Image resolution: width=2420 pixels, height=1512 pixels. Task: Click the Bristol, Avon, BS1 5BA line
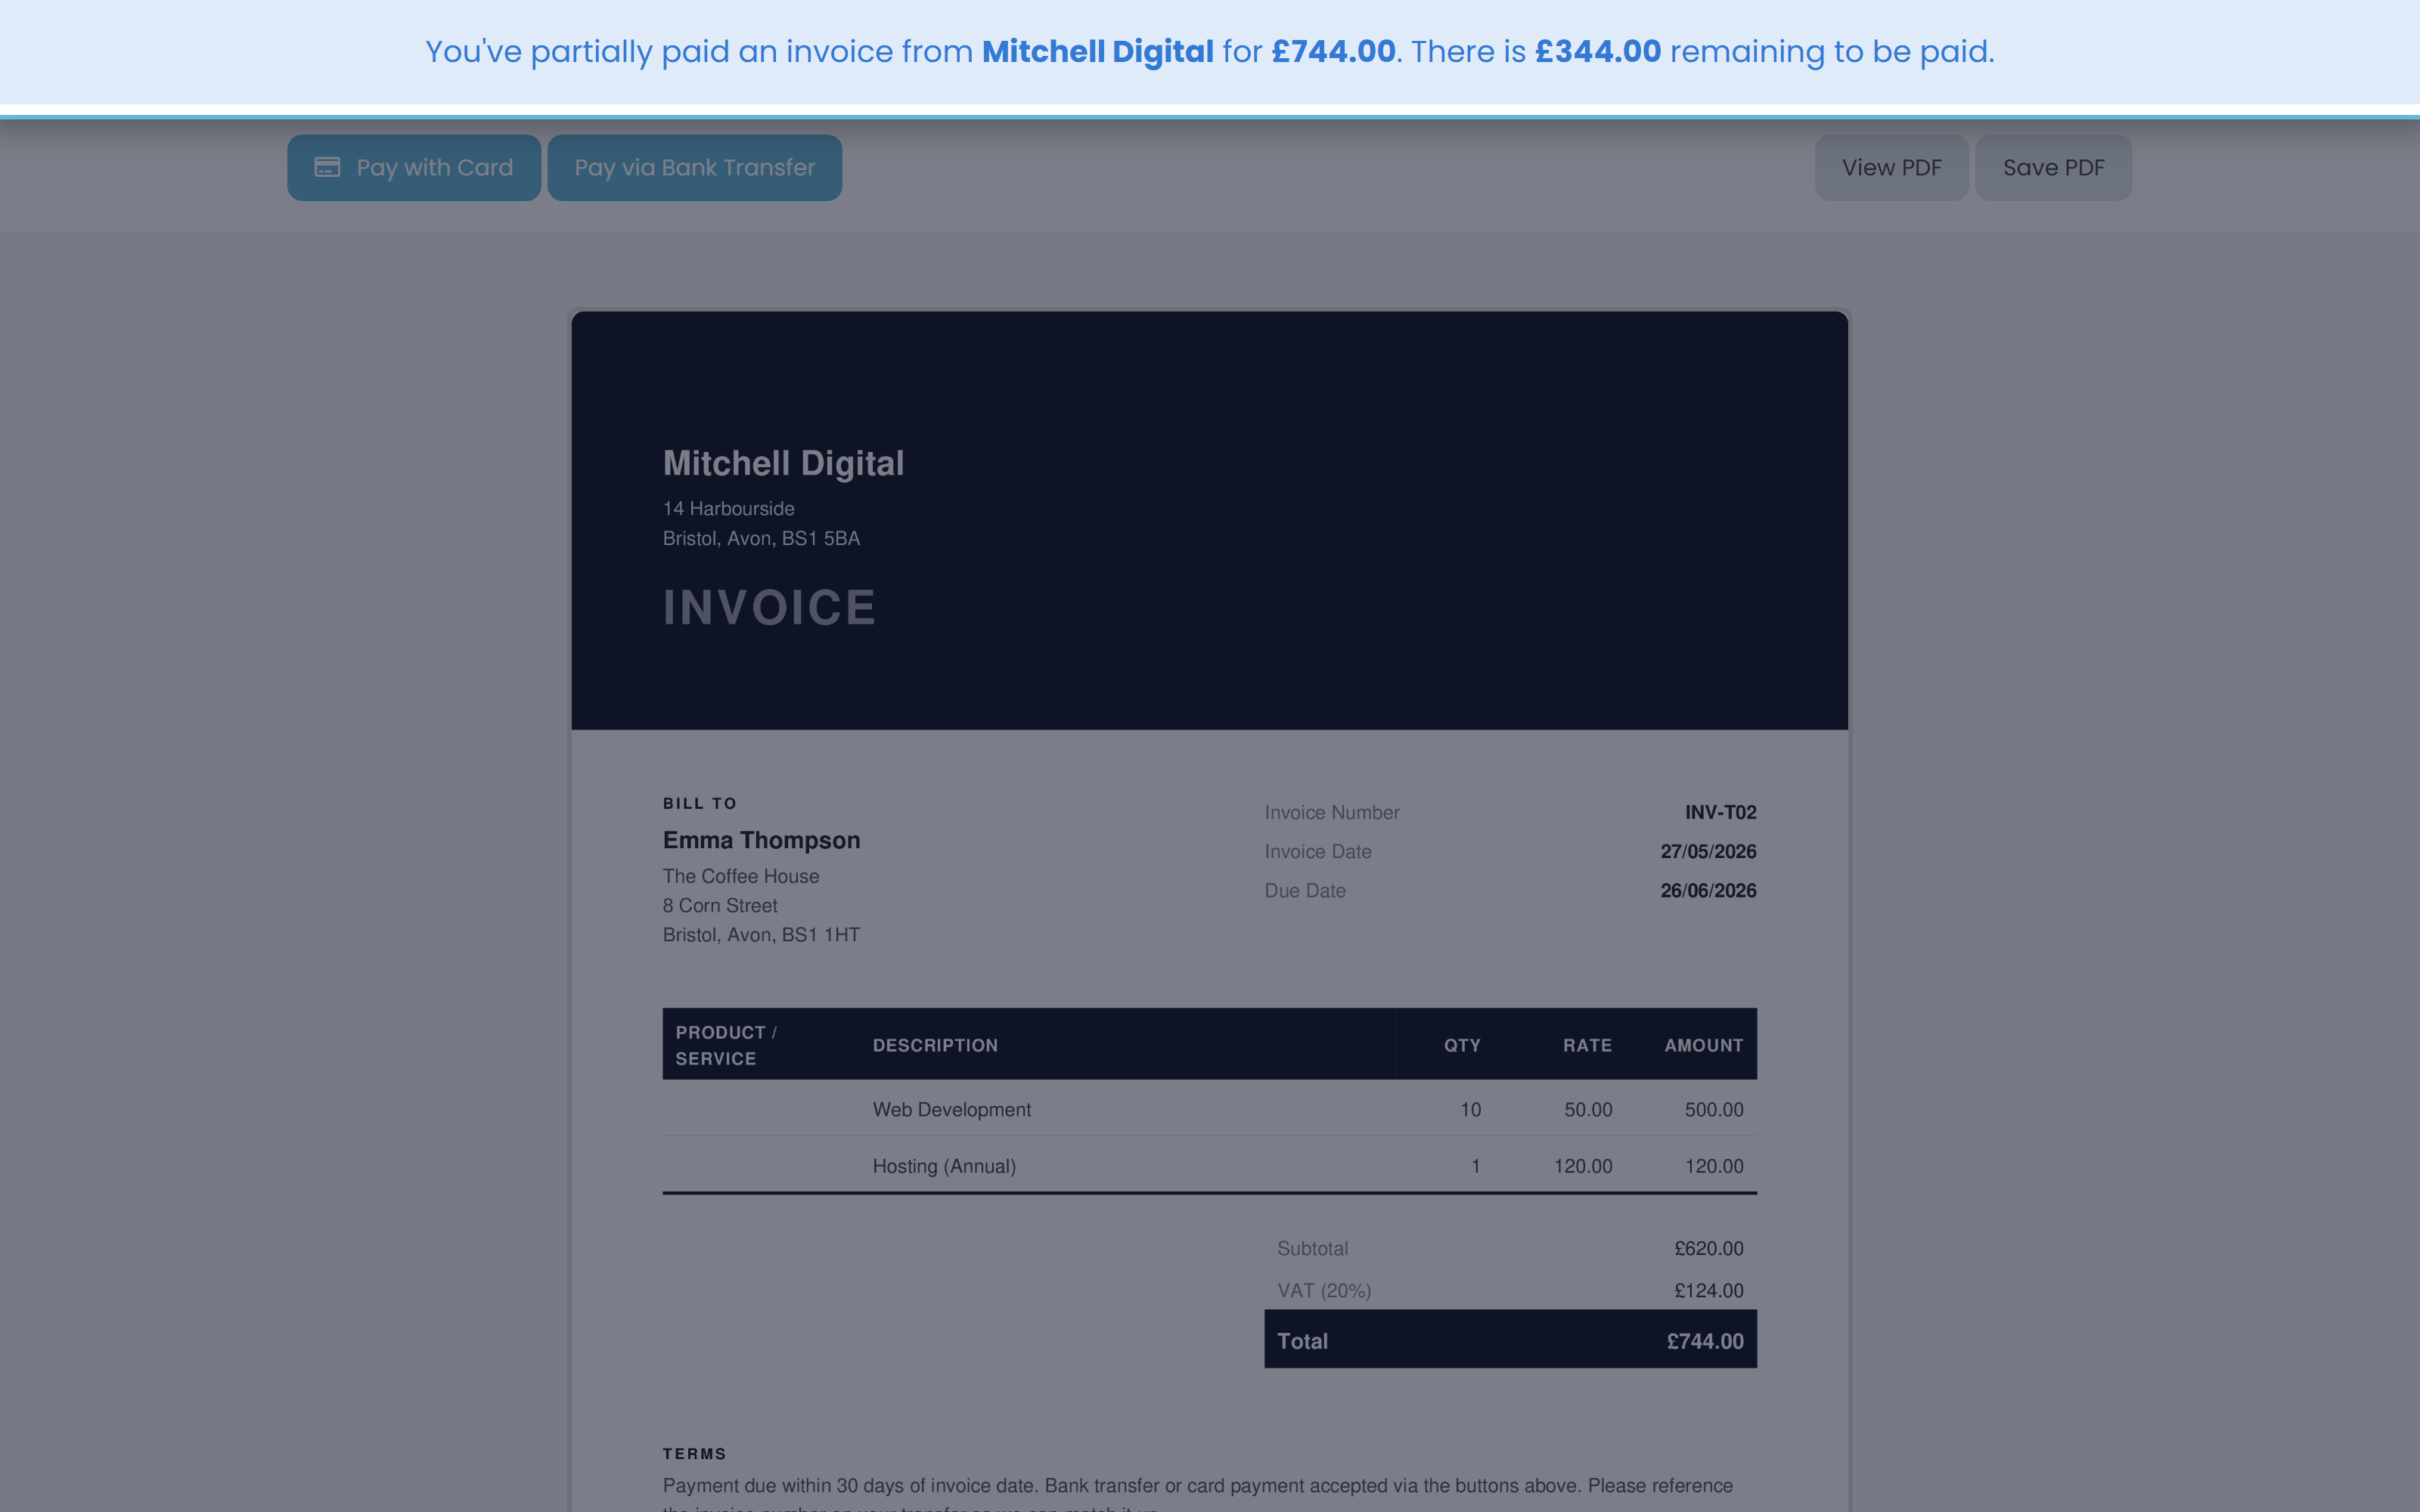click(761, 539)
